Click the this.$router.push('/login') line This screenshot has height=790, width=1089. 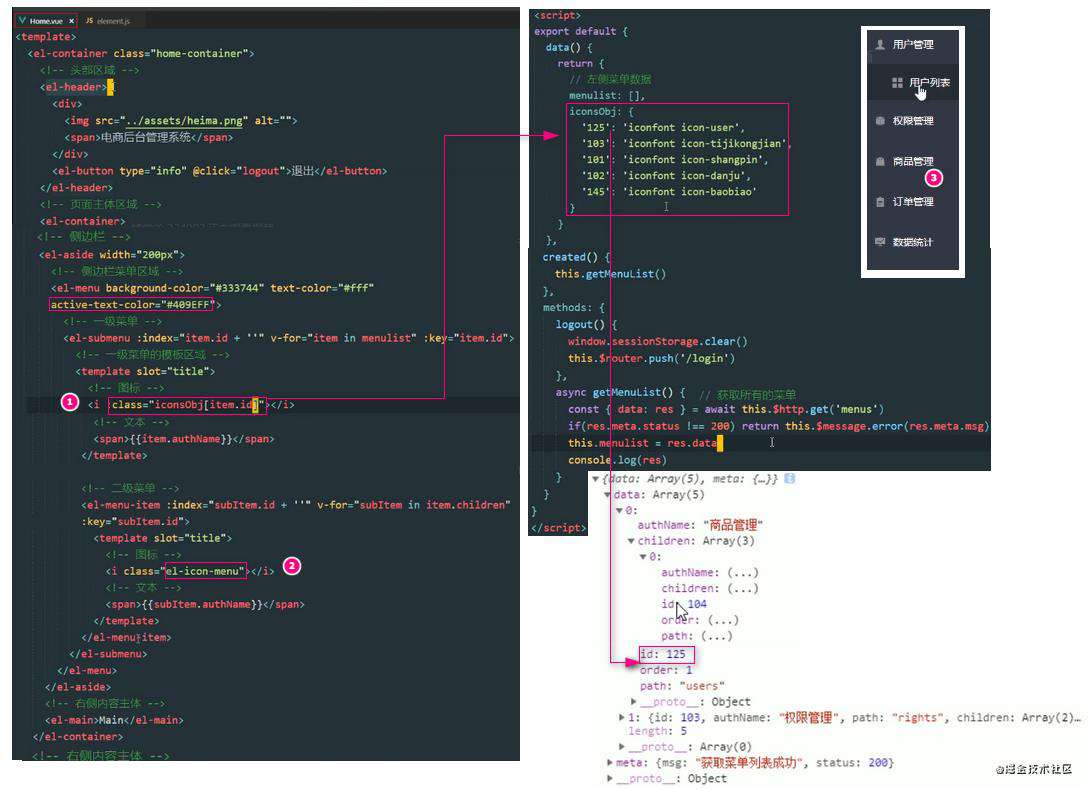coord(651,358)
